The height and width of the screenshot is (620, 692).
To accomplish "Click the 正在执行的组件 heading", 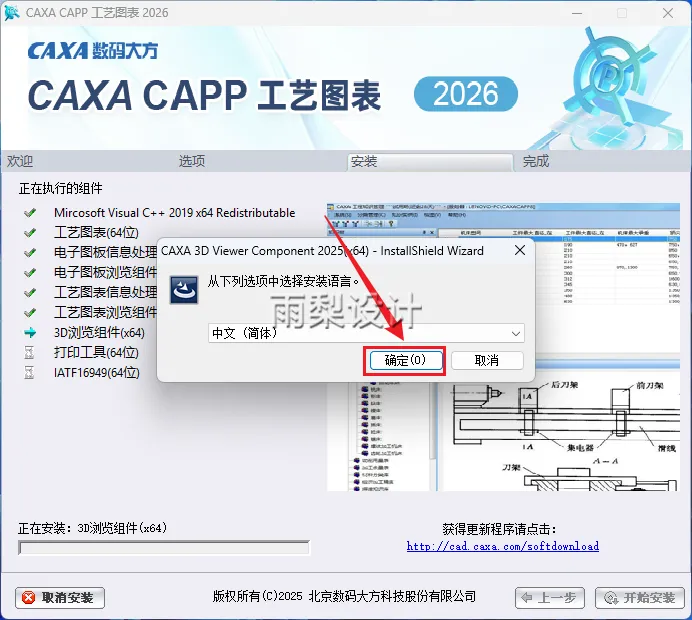I will pos(60,188).
